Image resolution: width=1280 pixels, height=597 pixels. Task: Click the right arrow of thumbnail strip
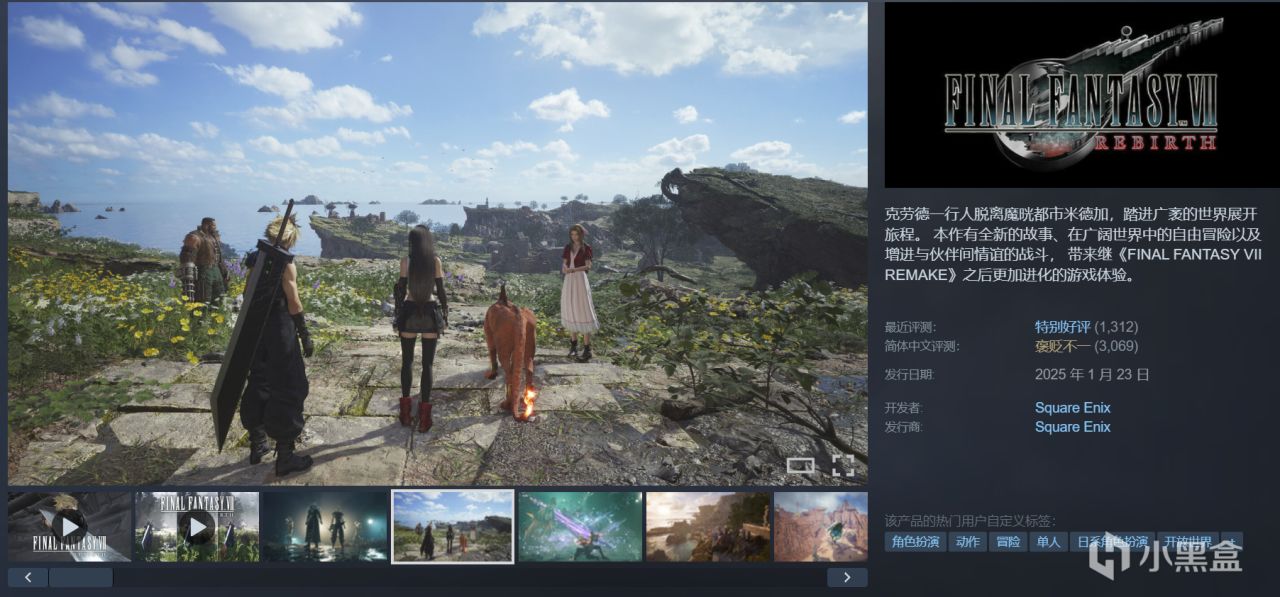click(x=847, y=577)
